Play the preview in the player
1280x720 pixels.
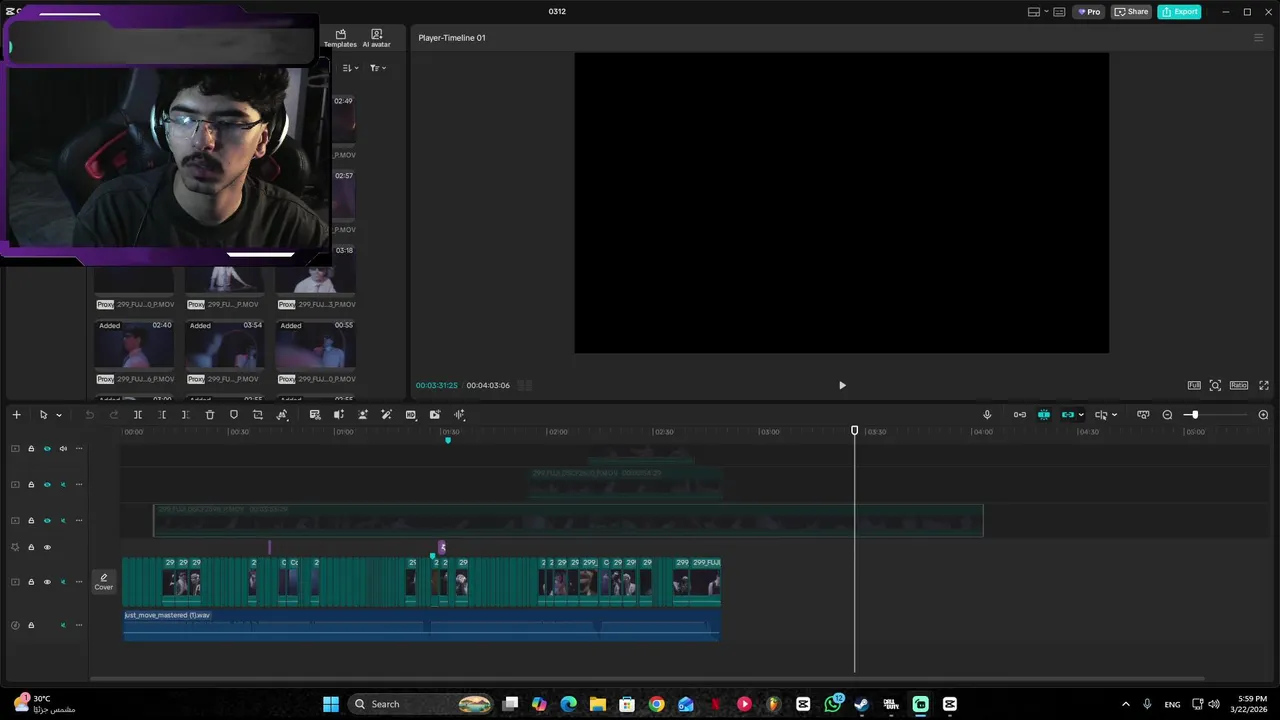(x=842, y=385)
